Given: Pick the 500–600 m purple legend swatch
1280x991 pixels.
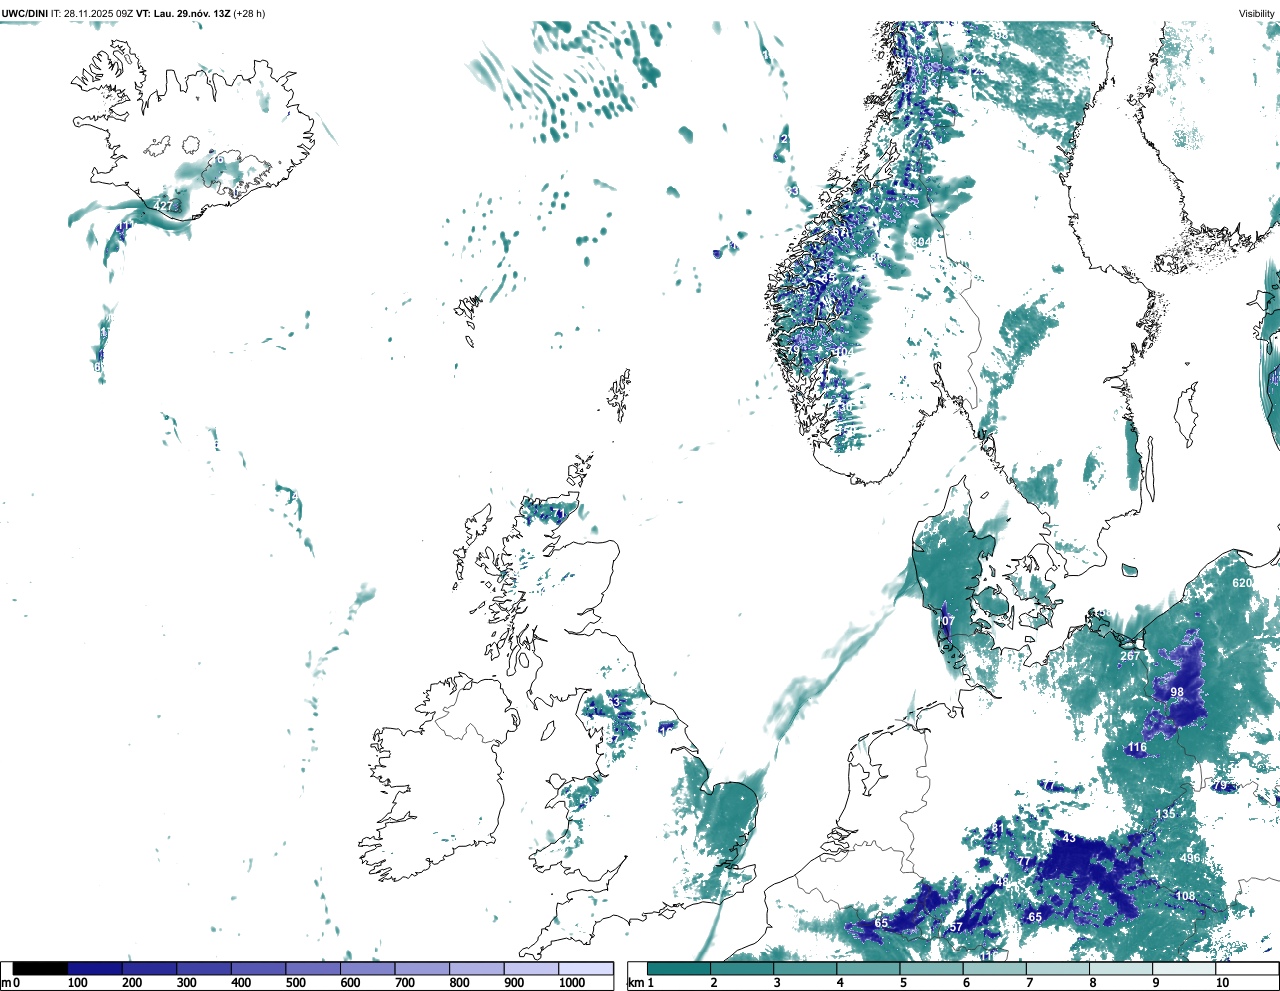Looking at the screenshot, I should point(313,968).
